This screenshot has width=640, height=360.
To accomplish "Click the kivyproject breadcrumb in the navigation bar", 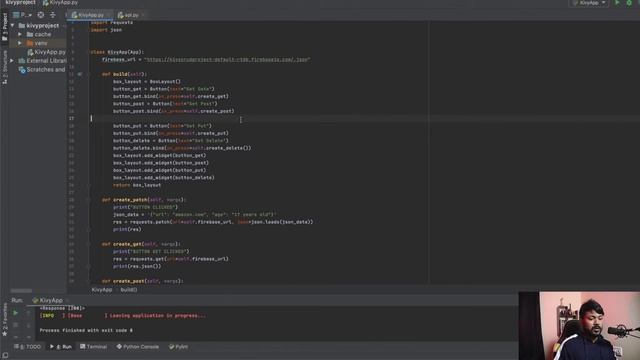I will [20, 2].
